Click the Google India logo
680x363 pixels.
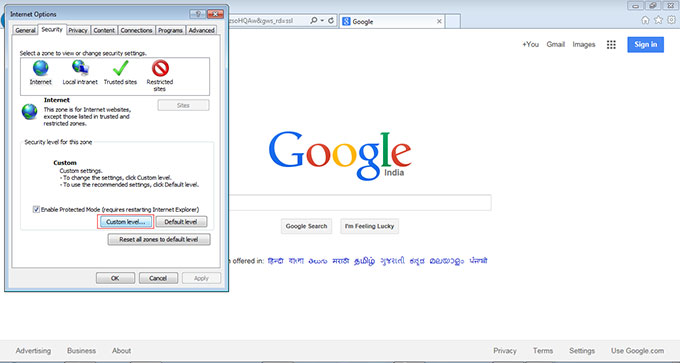pyautogui.click(x=340, y=155)
